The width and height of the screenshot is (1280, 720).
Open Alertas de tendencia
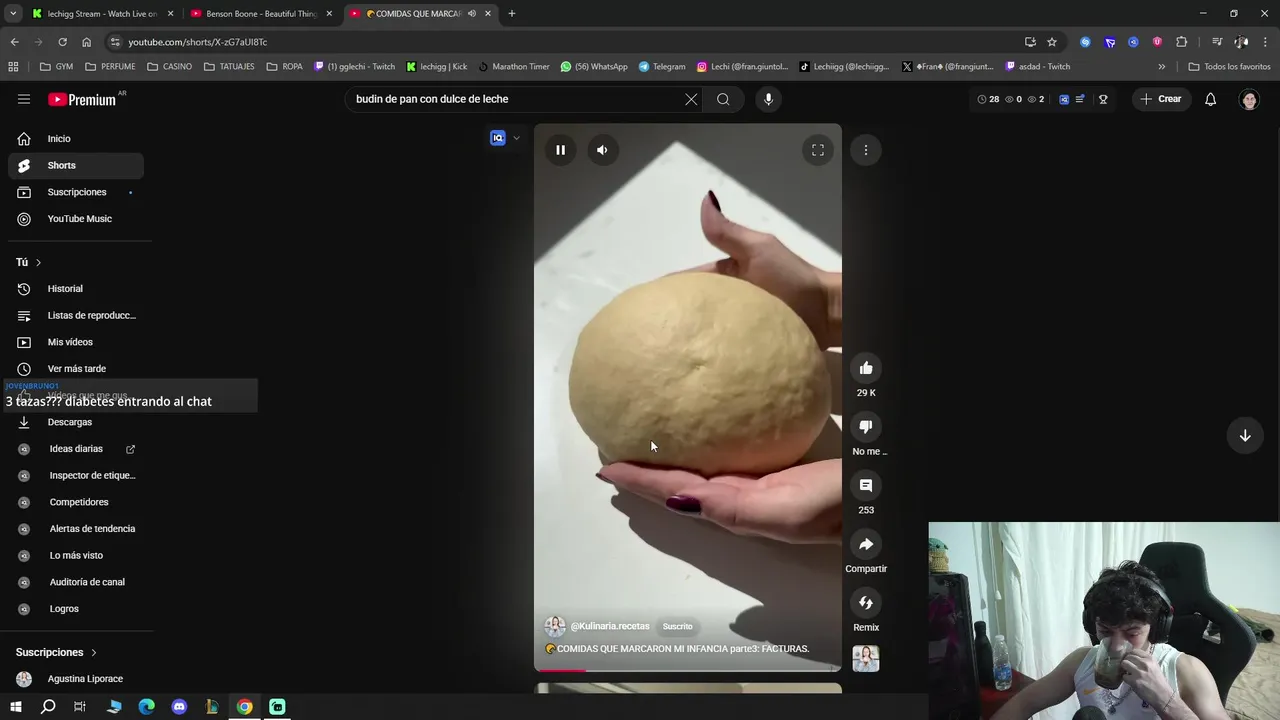pyautogui.click(x=76, y=529)
